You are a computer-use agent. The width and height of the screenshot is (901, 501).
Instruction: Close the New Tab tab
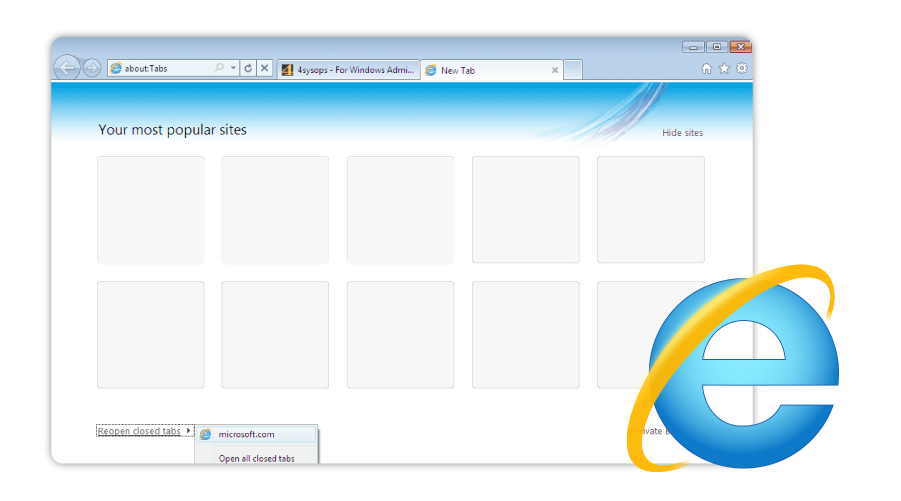[x=555, y=70]
